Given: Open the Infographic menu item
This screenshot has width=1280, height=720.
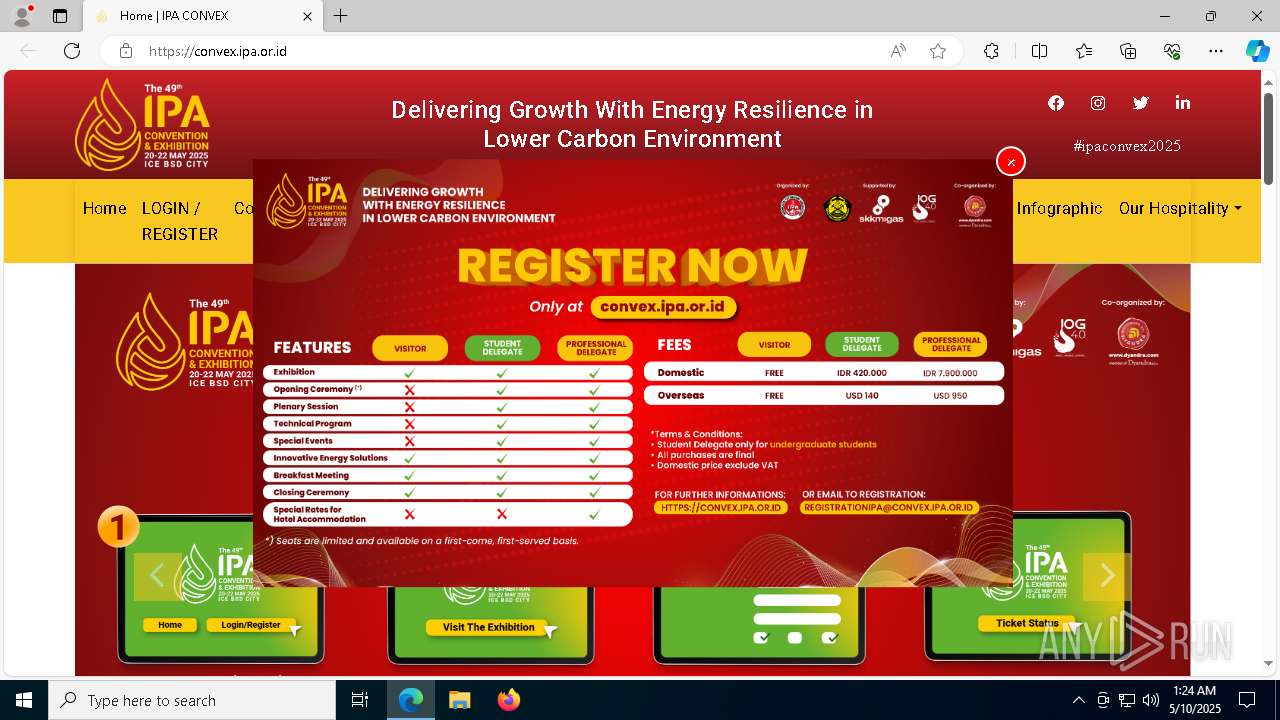Looking at the screenshot, I should click(1059, 208).
